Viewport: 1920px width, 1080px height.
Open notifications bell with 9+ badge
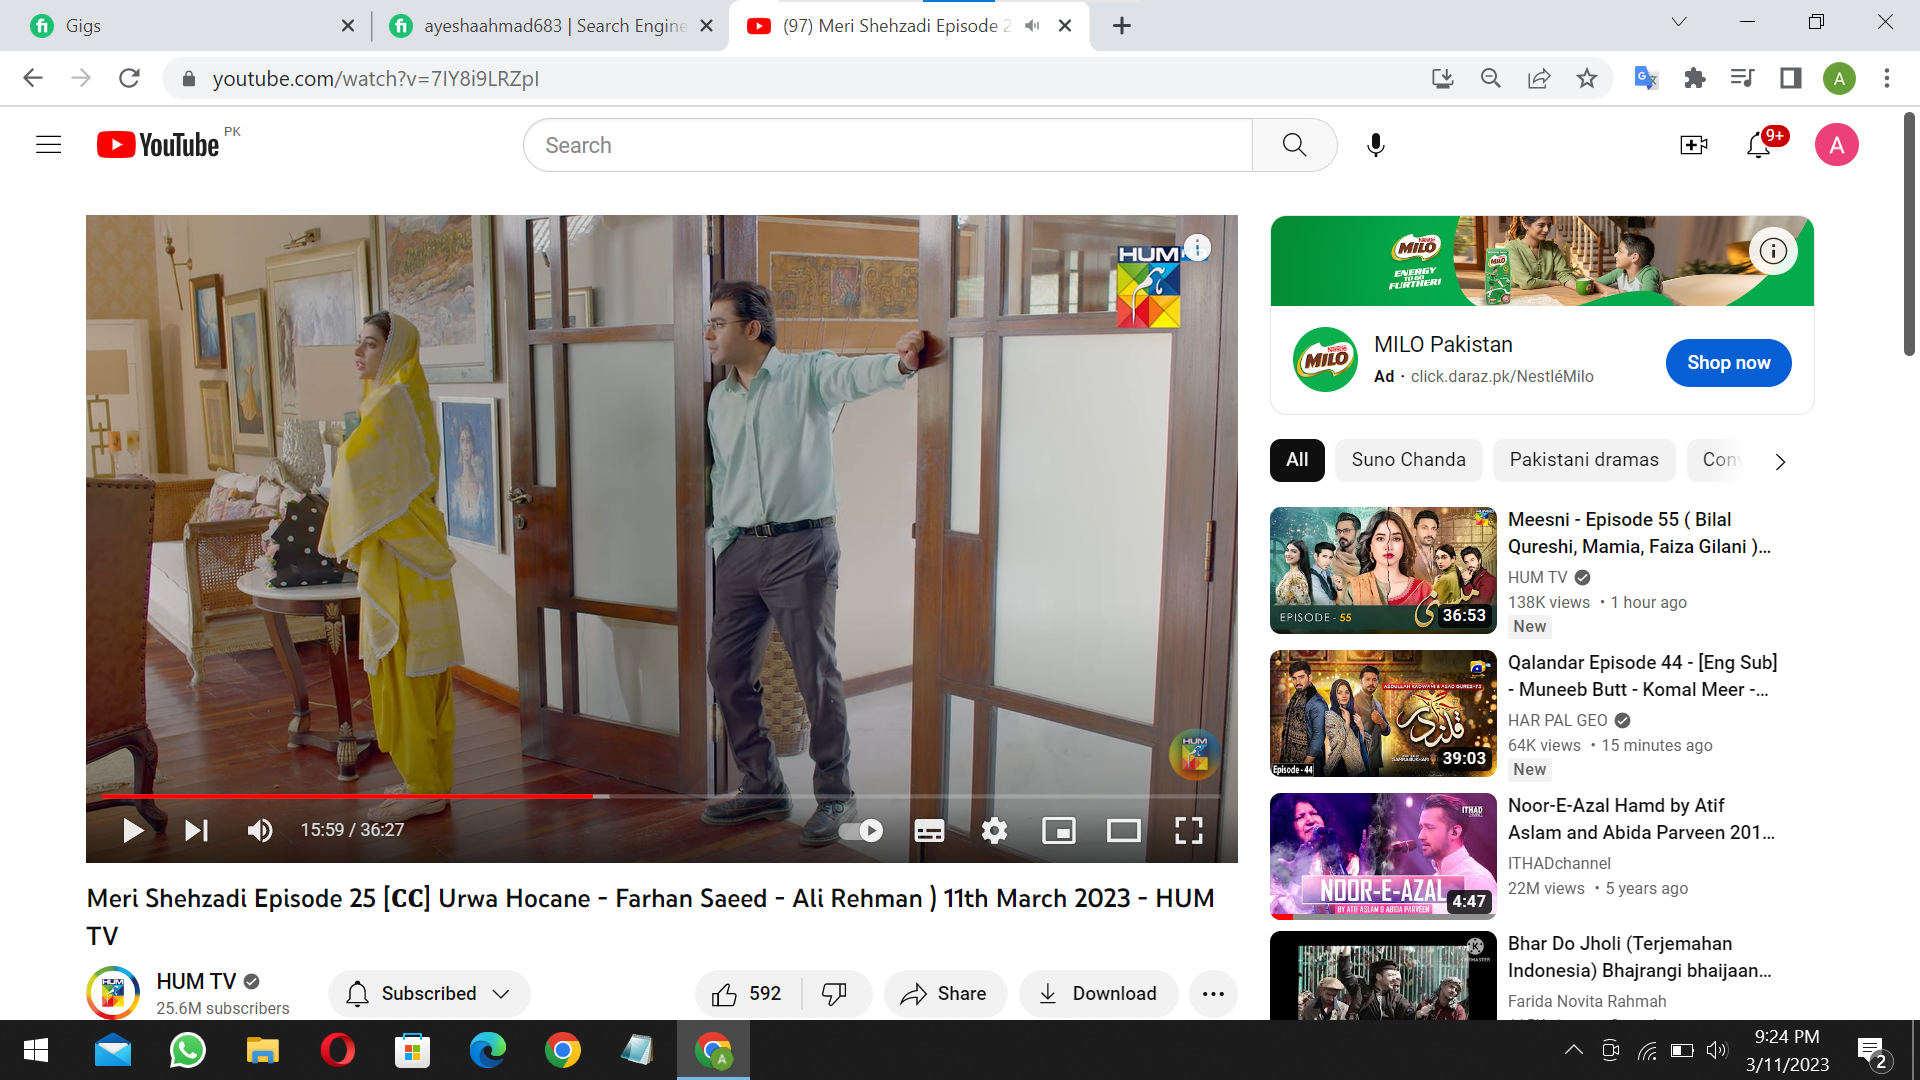1759,145
